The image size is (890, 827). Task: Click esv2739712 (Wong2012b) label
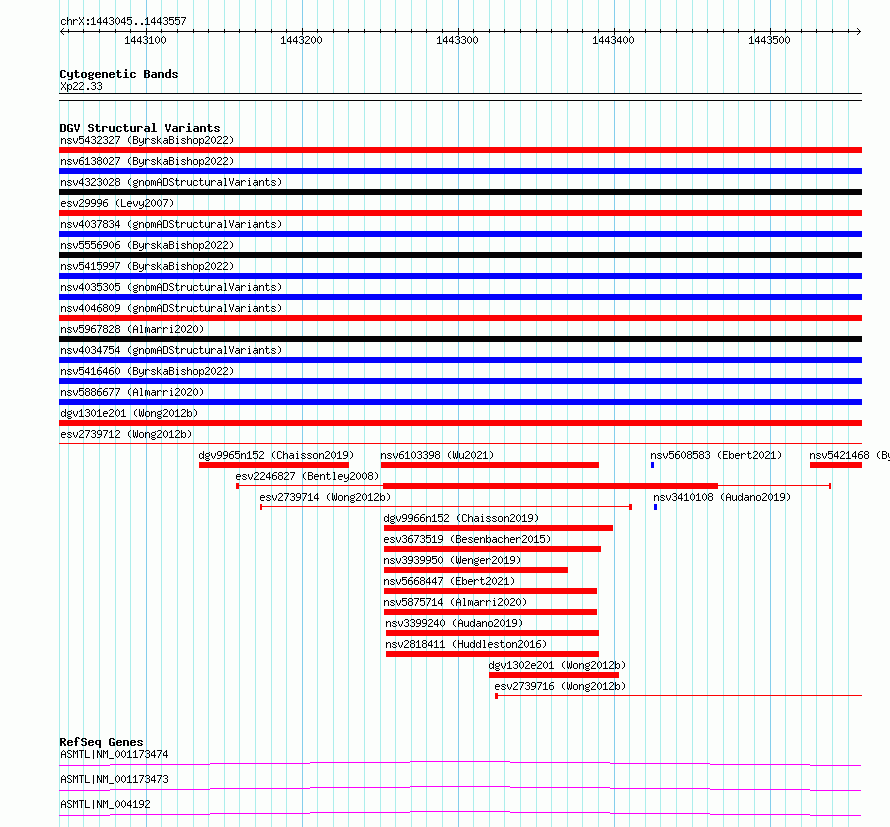[x=126, y=434]
